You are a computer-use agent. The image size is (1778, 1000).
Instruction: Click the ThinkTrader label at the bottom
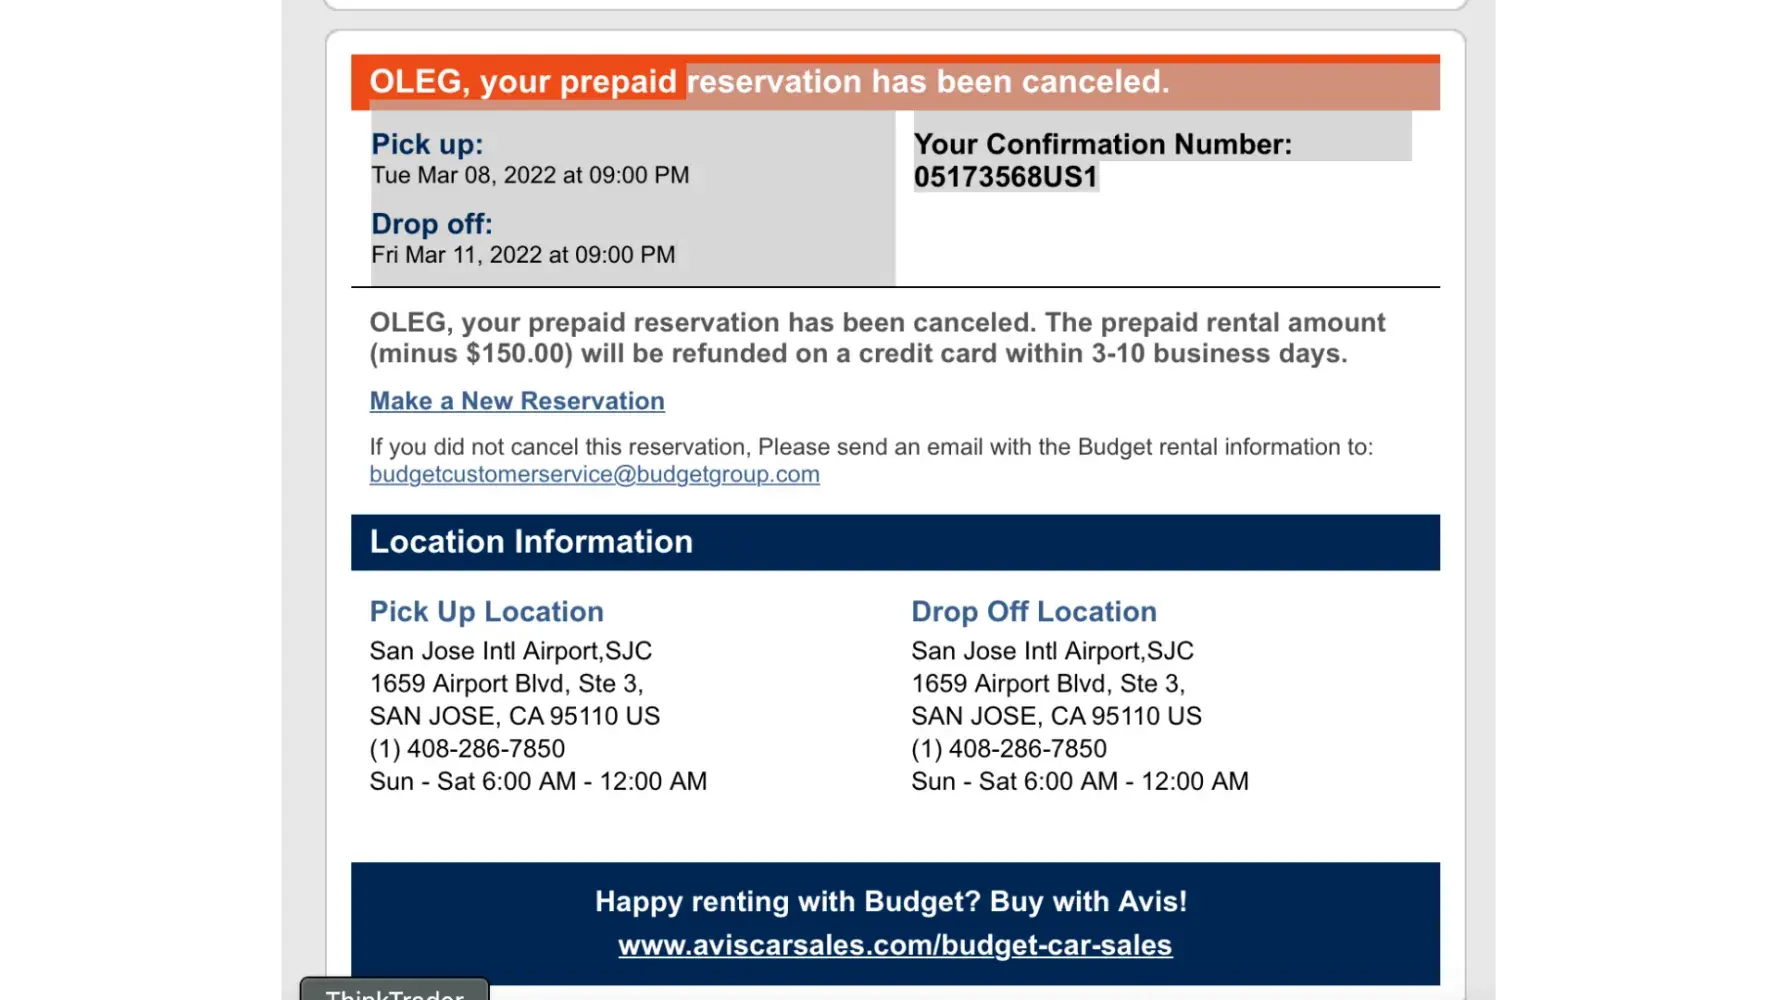394,992
